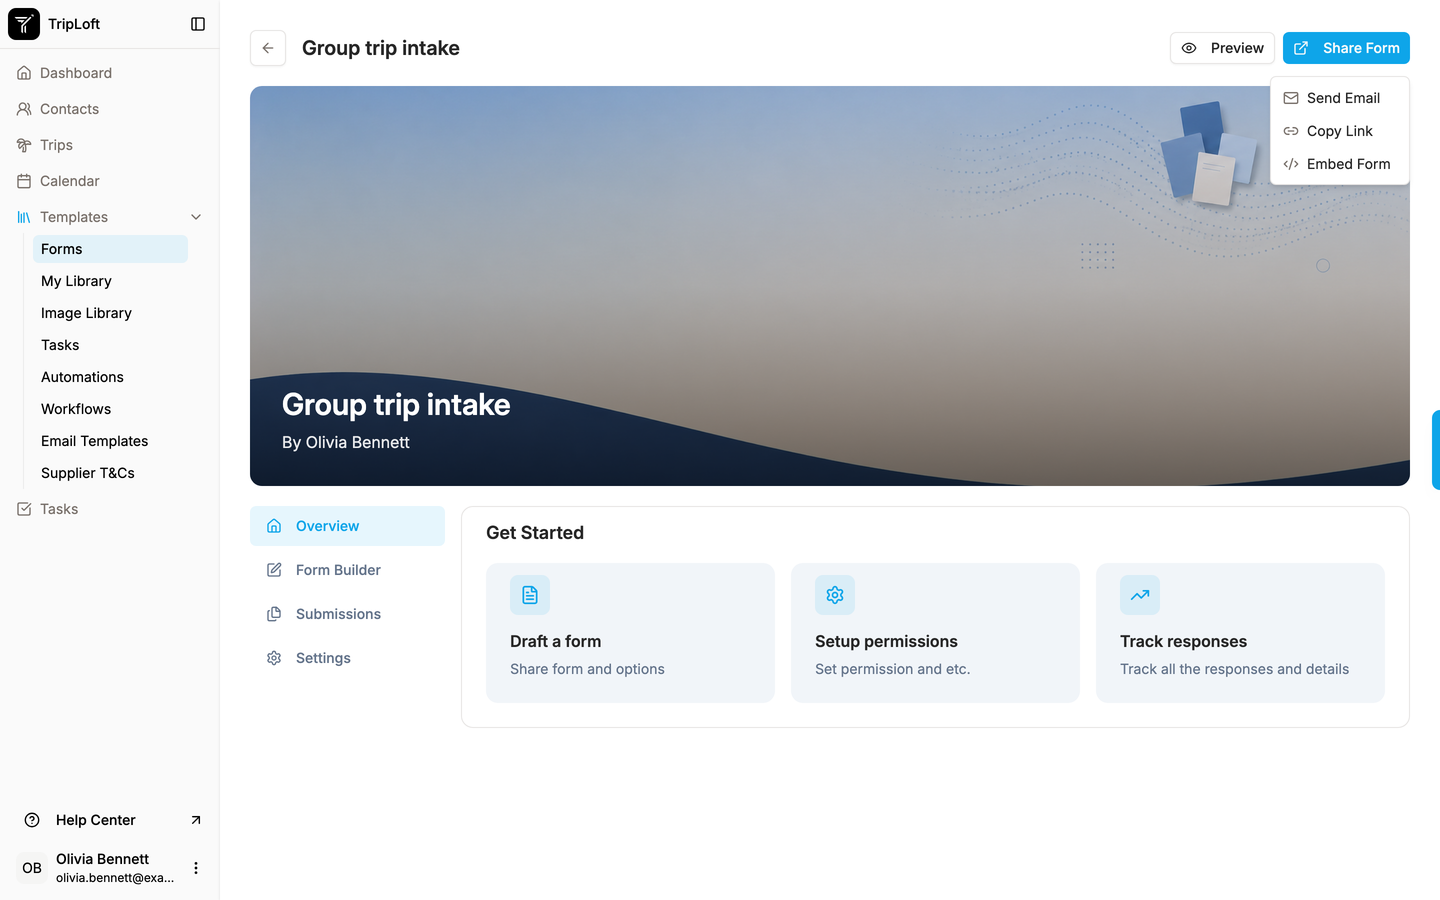This screenshot has width=1440, height=900.
Task: Choose Send Email from share menu
Action: point(1339,98)
